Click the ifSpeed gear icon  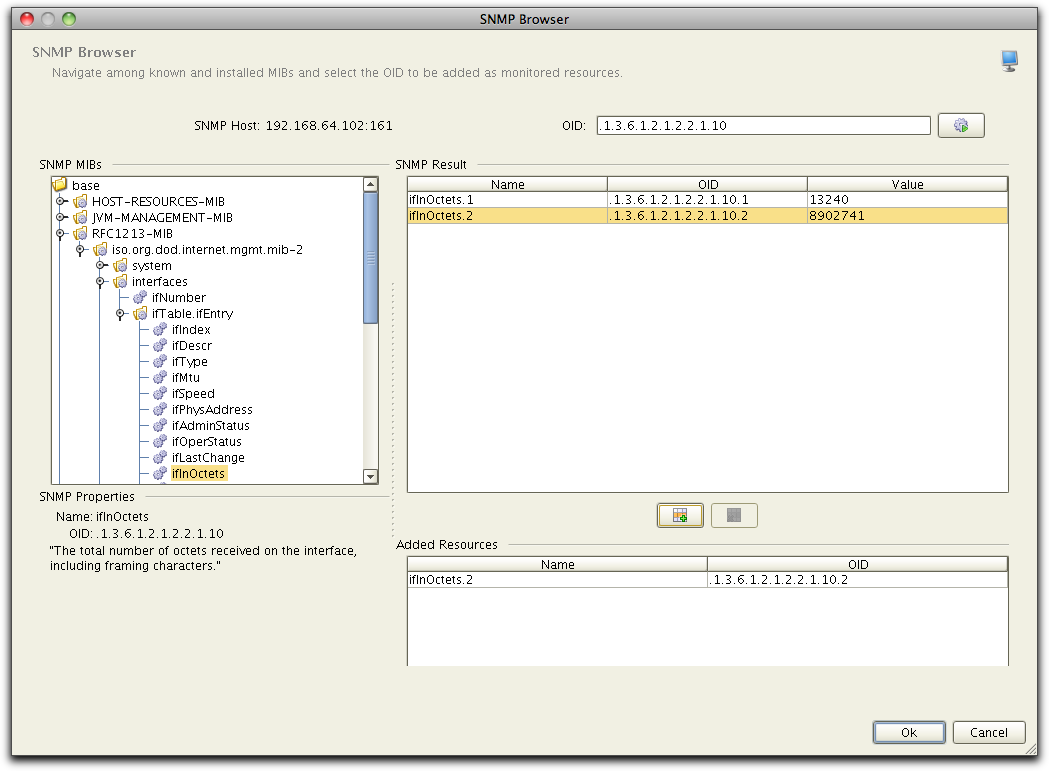(160, 394)
